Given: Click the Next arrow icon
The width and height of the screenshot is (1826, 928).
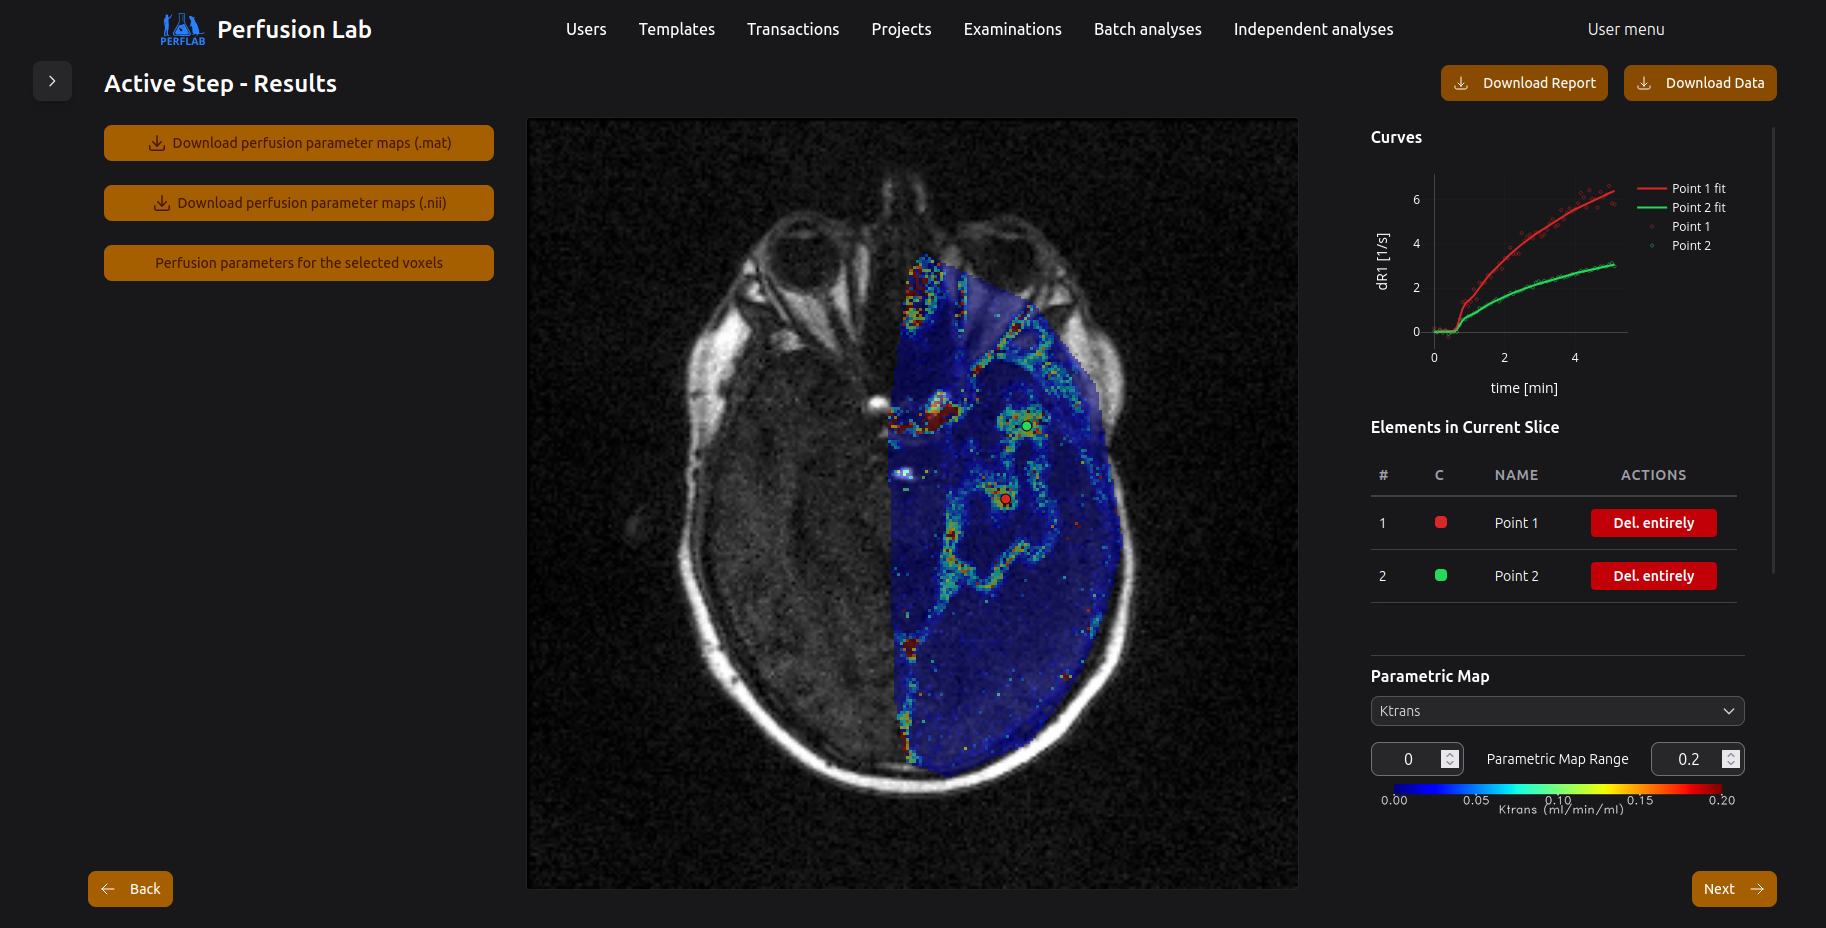Looking at the screenshot, I should 1757,889.
